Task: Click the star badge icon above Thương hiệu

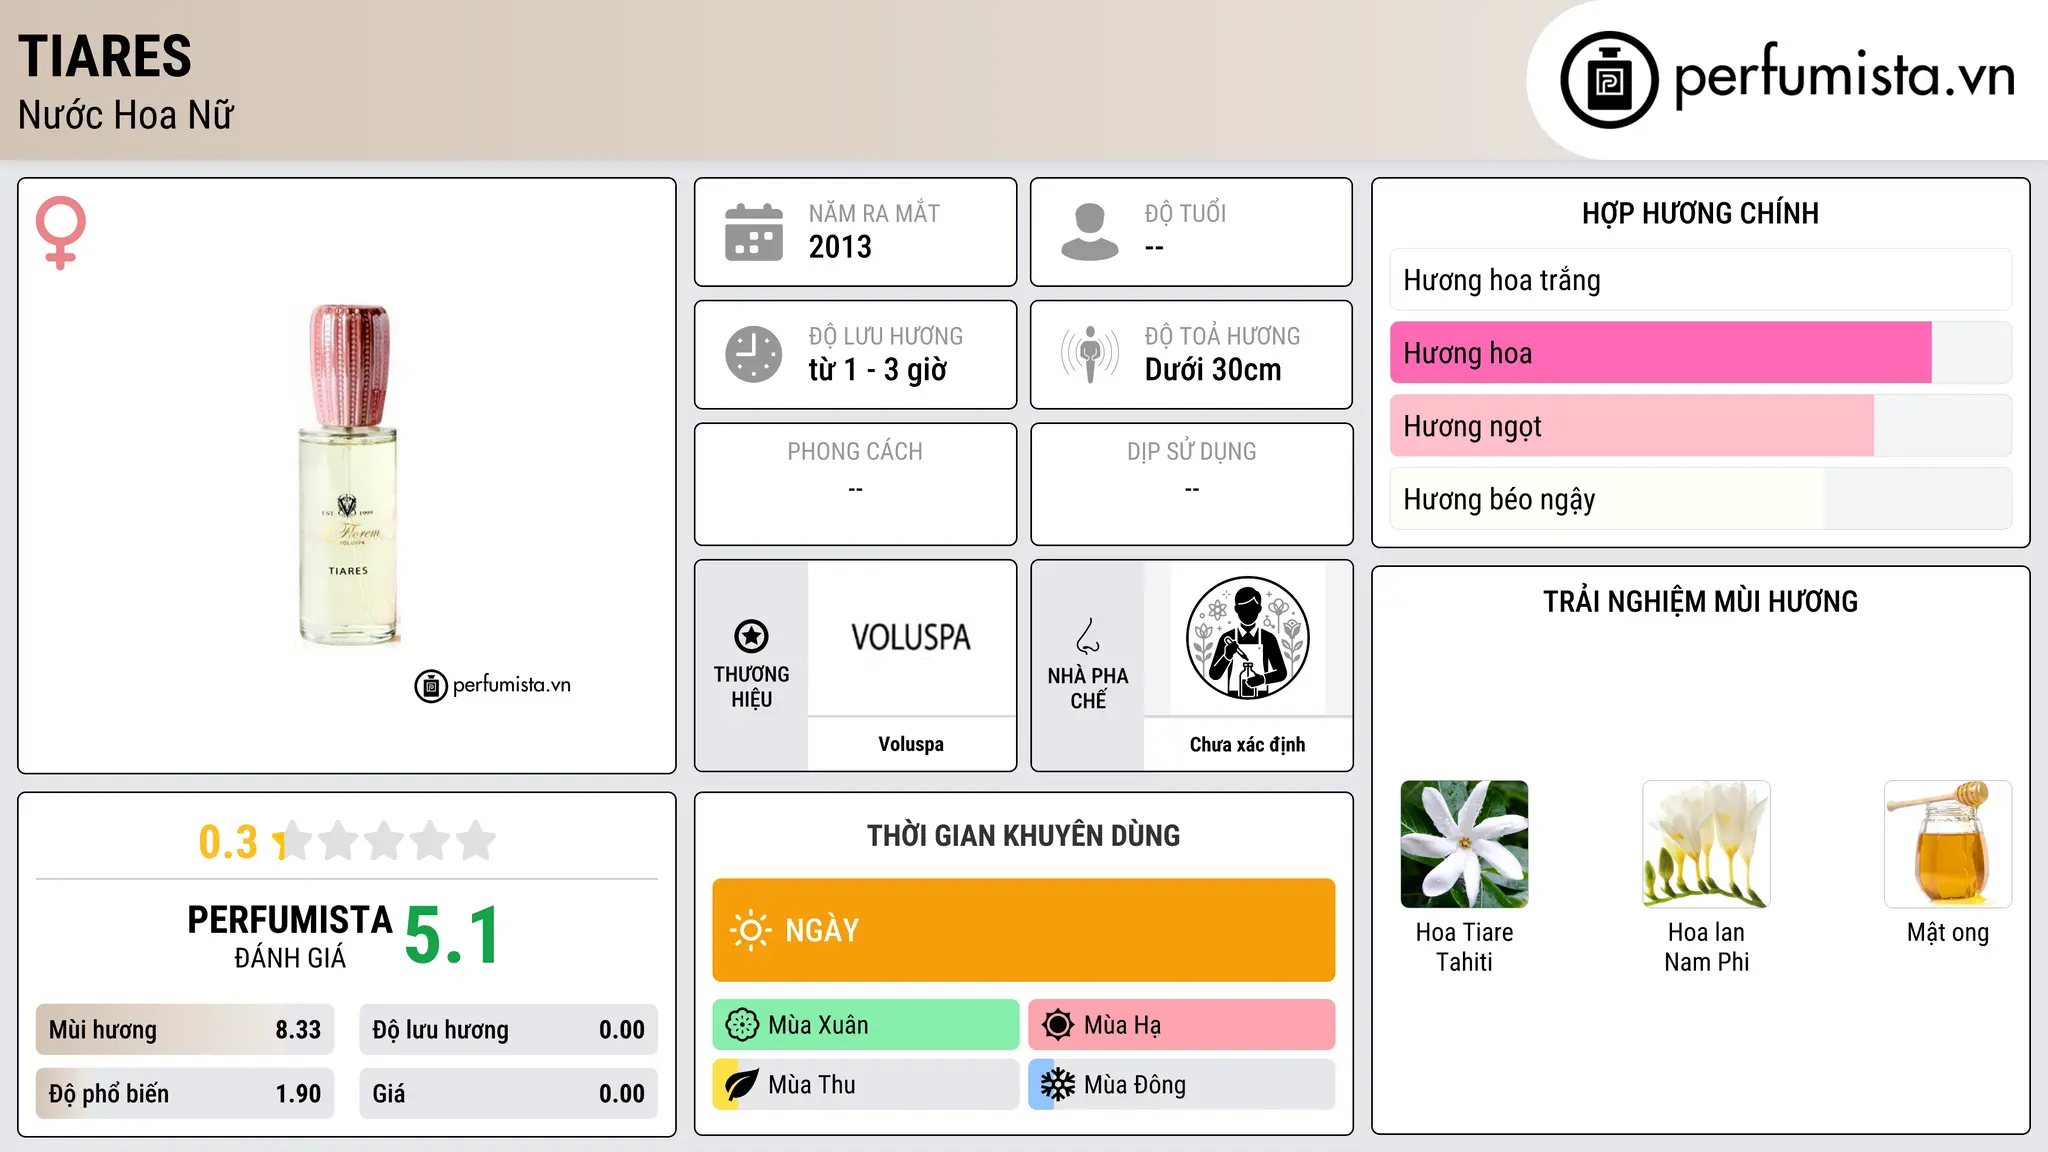Action: coord(751,636)
